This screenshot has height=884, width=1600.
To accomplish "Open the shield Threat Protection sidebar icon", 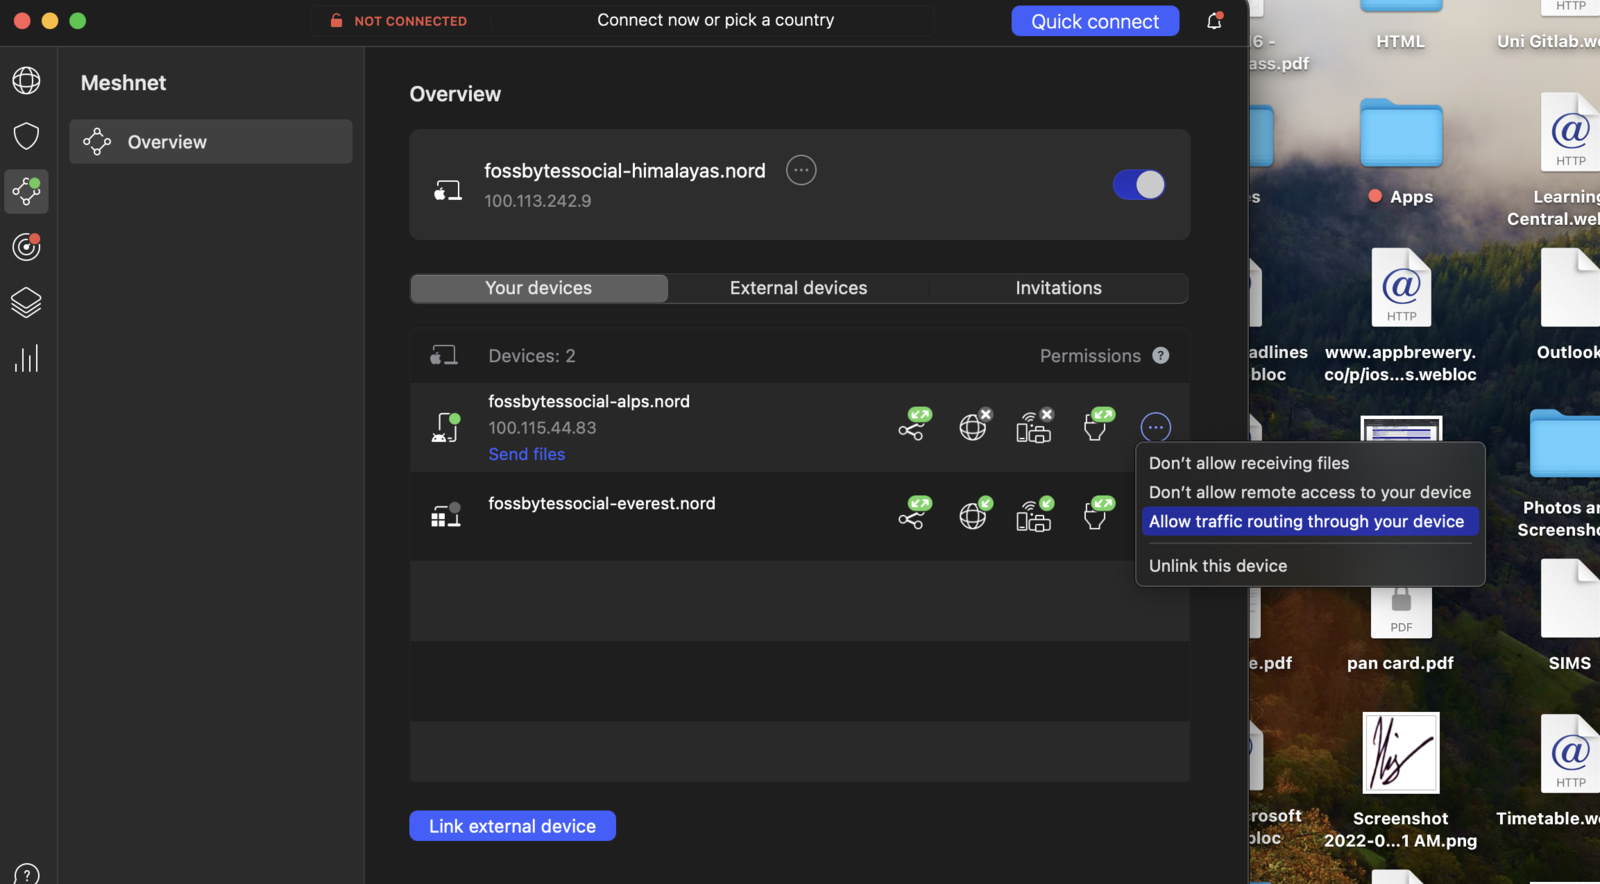I will click(26, 136).
